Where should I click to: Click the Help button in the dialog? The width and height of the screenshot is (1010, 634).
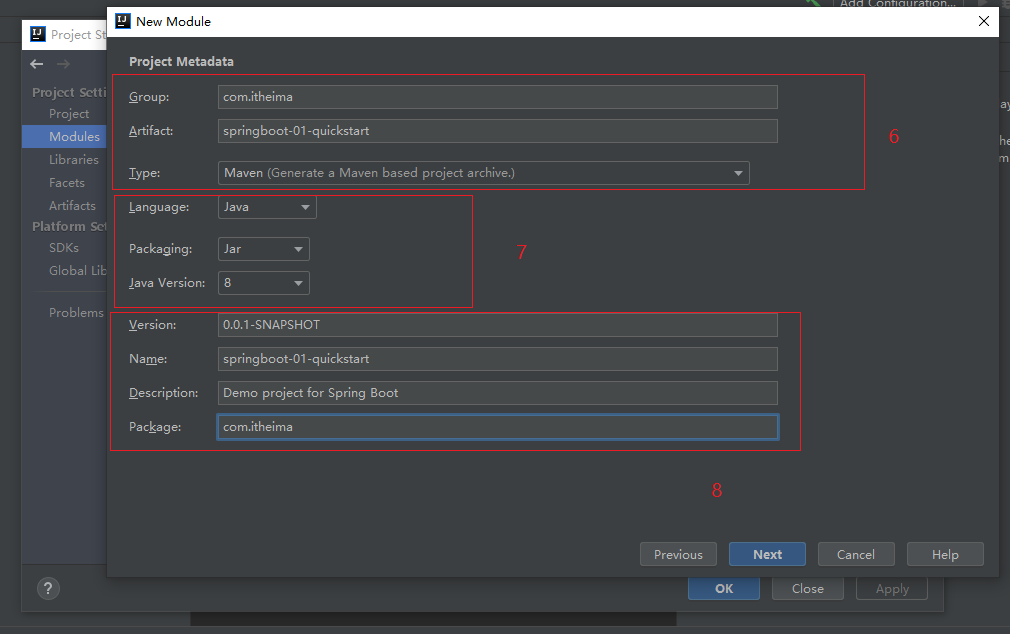[x=944, y=554]
